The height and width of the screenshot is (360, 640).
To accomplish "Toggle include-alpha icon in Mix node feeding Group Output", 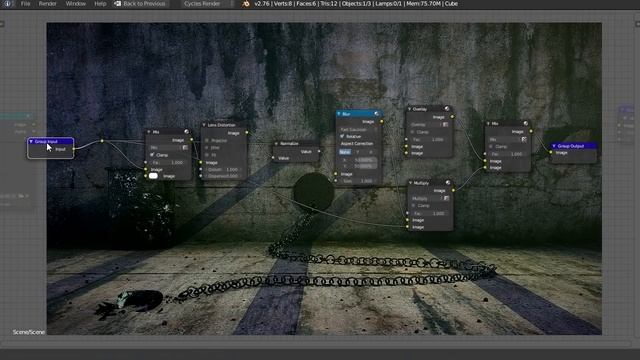I will [524, 139].
